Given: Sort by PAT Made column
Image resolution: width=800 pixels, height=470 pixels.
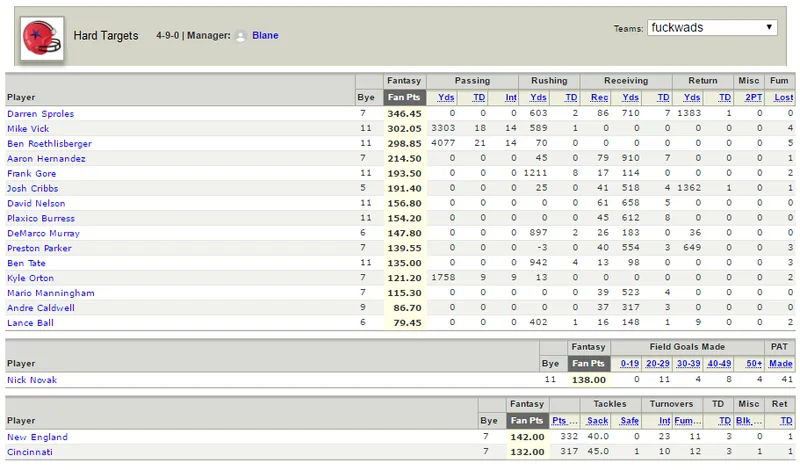Looking at the screenshot, I should tap(781, 364).
